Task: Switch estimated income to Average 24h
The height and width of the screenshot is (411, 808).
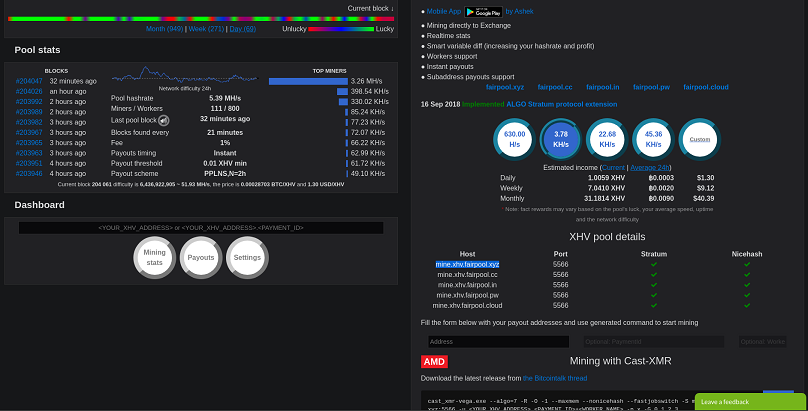Action: (649, 167)
